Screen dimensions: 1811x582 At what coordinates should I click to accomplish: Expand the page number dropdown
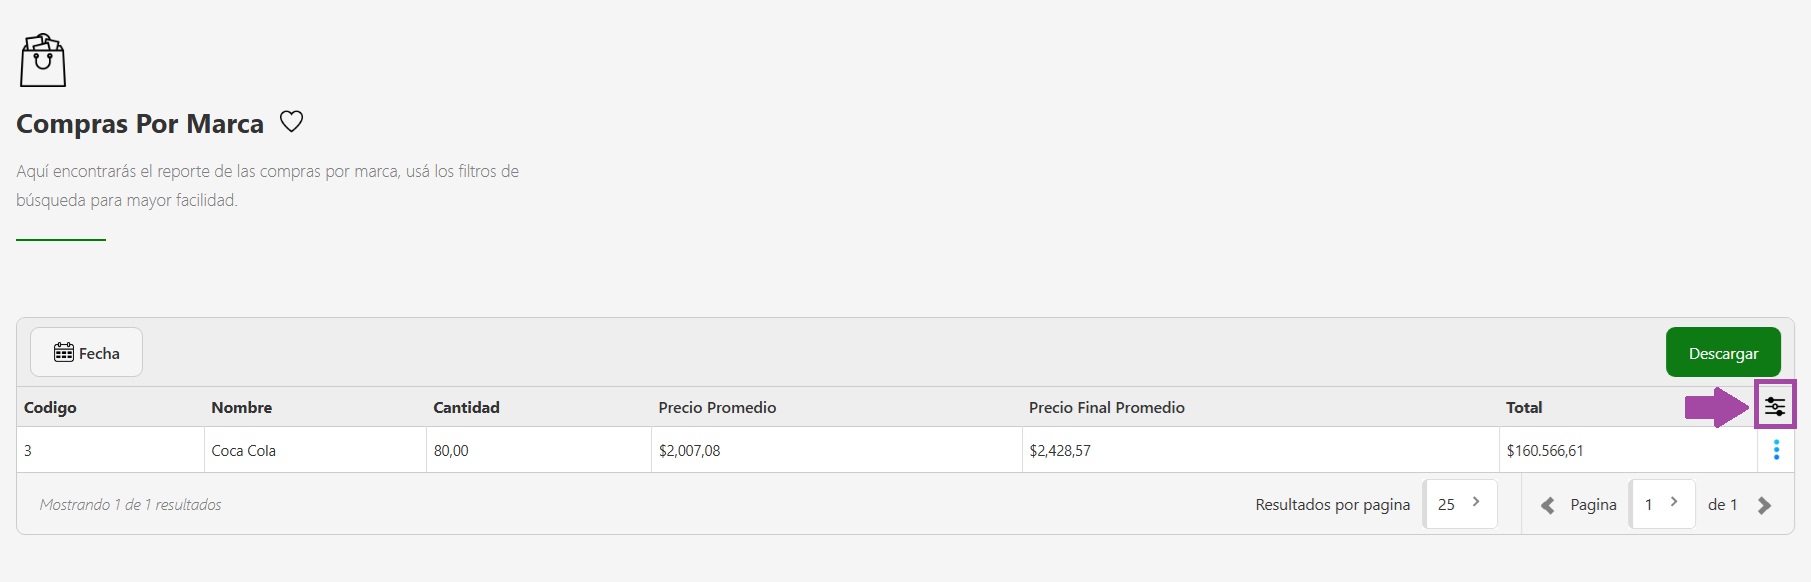pyautogui.click(x=1662, y=504)
